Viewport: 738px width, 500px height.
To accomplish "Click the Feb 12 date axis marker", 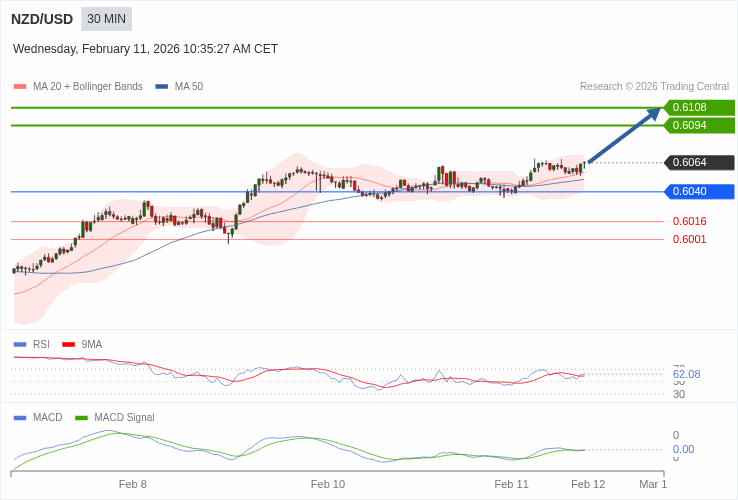I will [x=588, y=484].
